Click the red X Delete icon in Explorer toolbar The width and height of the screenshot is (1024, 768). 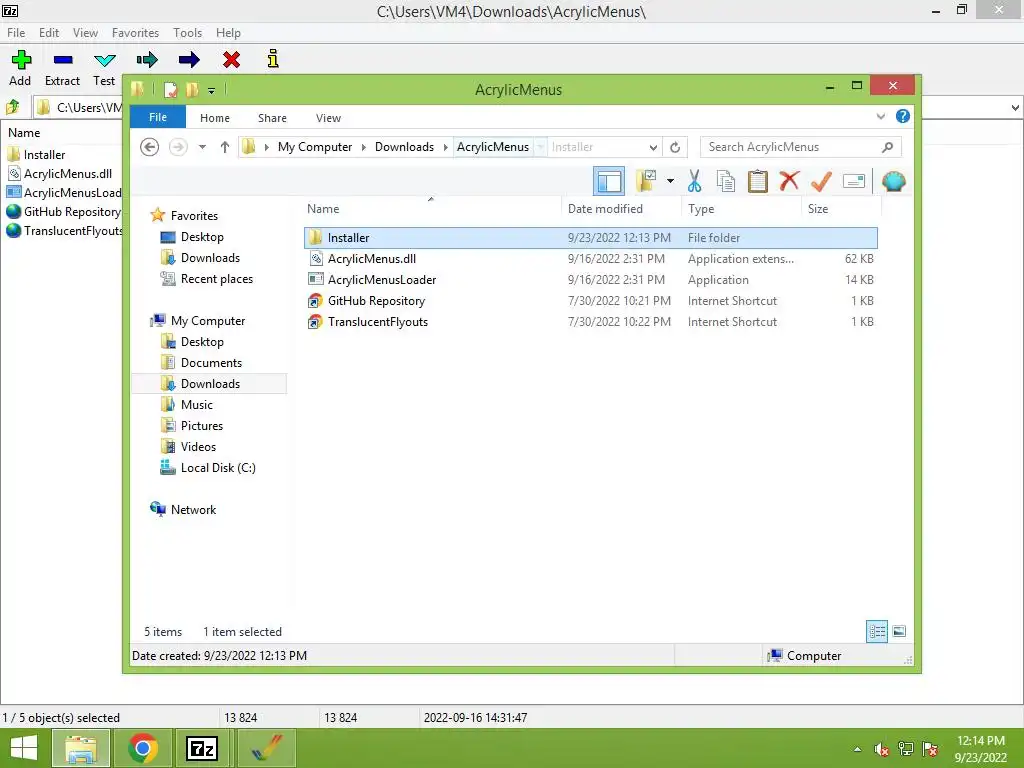click(x=789, y=180)
